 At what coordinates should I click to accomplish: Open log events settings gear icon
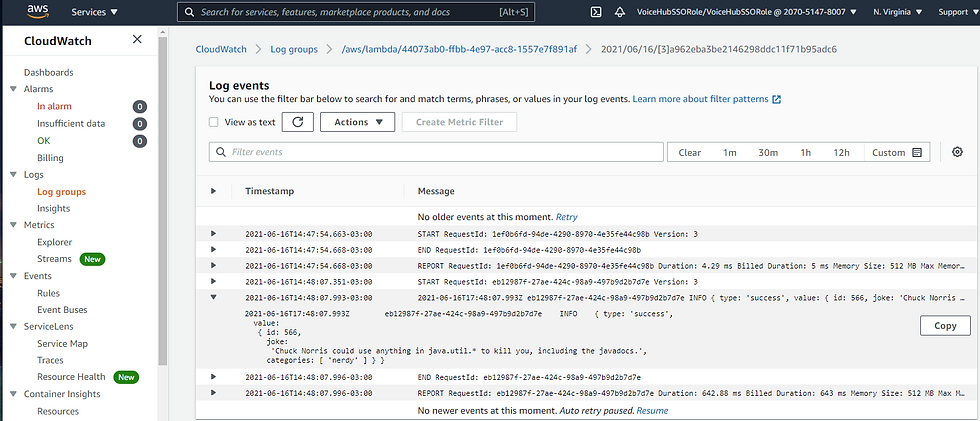[x=957, y=152]
